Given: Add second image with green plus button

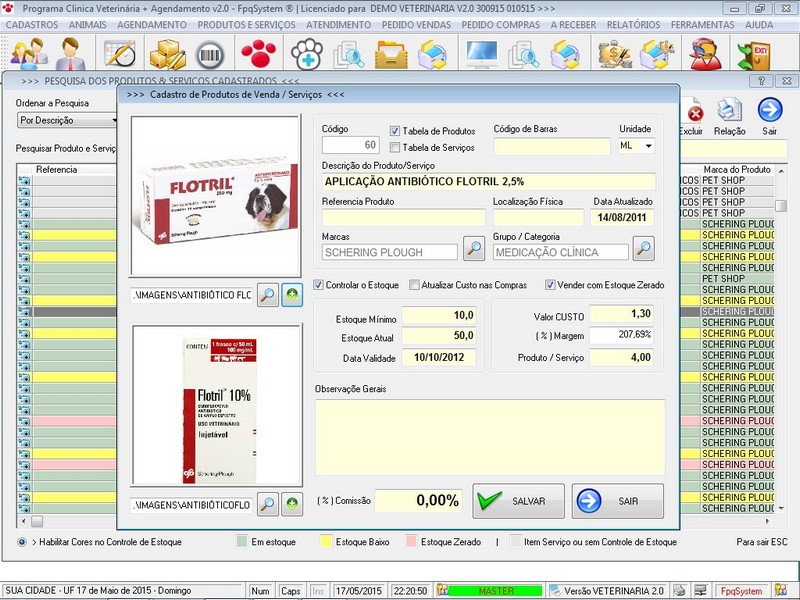Looking at the screenshot, I should pos(292,504).
